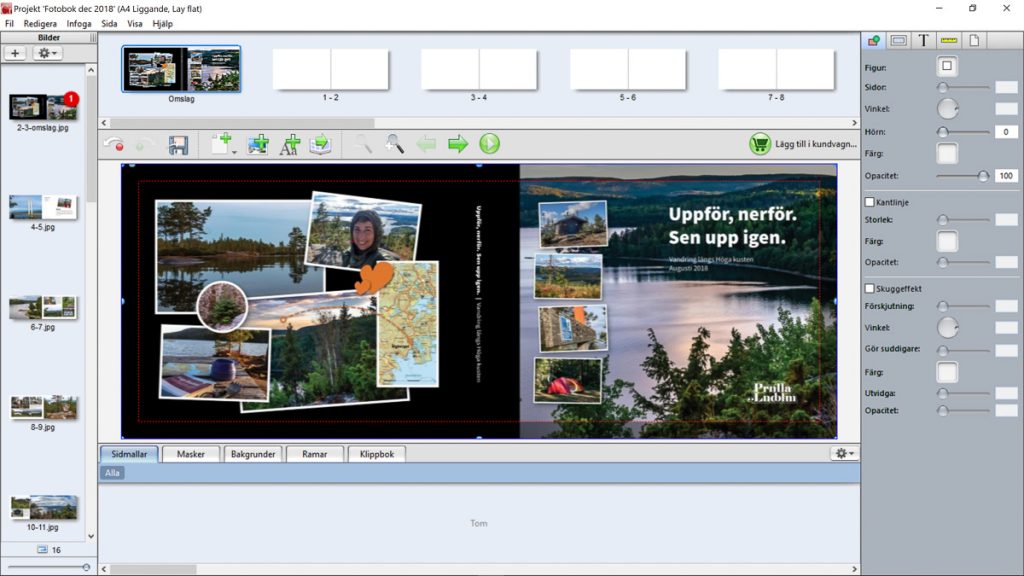
Task: Click the Figur Färg color swatch
Action: pyautogui.click(x=947, y=153)
